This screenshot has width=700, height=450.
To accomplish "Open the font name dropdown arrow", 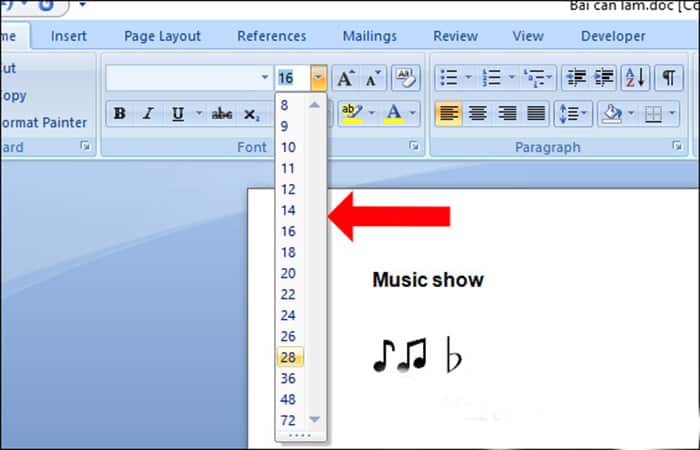I will tap(265, 78).
